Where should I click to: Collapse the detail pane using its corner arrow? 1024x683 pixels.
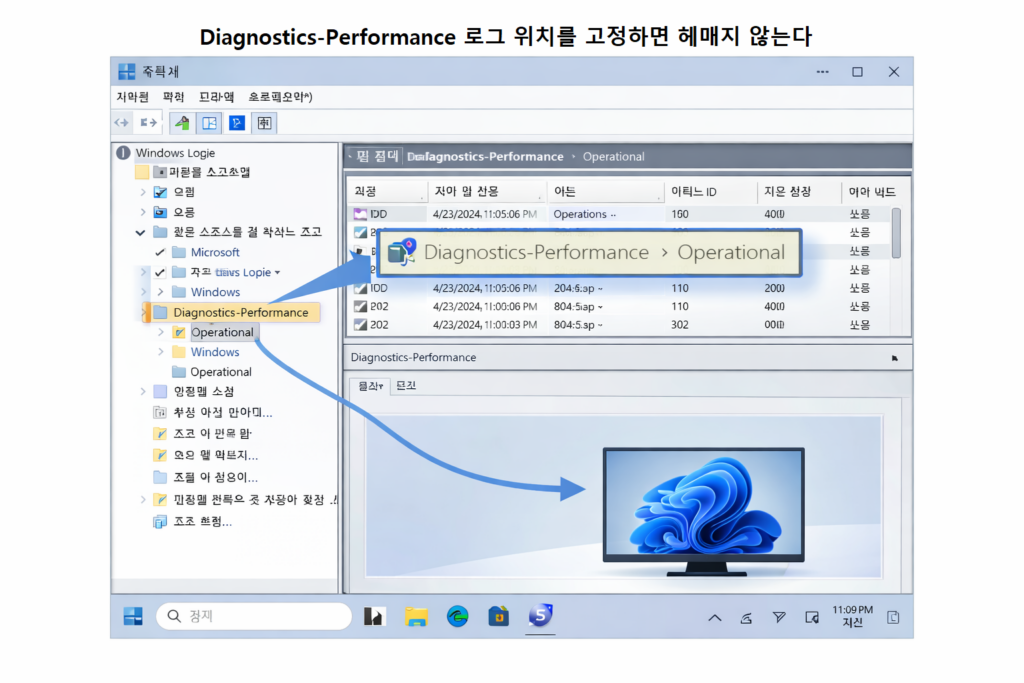pyautogui.click(x=895, y=358)
